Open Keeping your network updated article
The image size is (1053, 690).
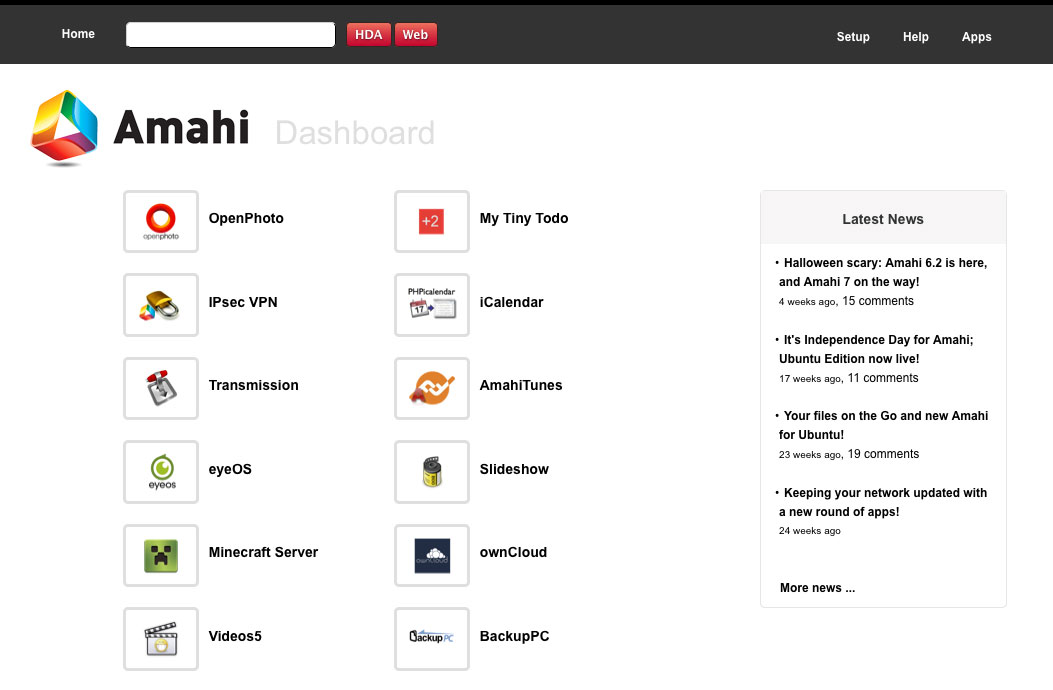click(883, 502)
